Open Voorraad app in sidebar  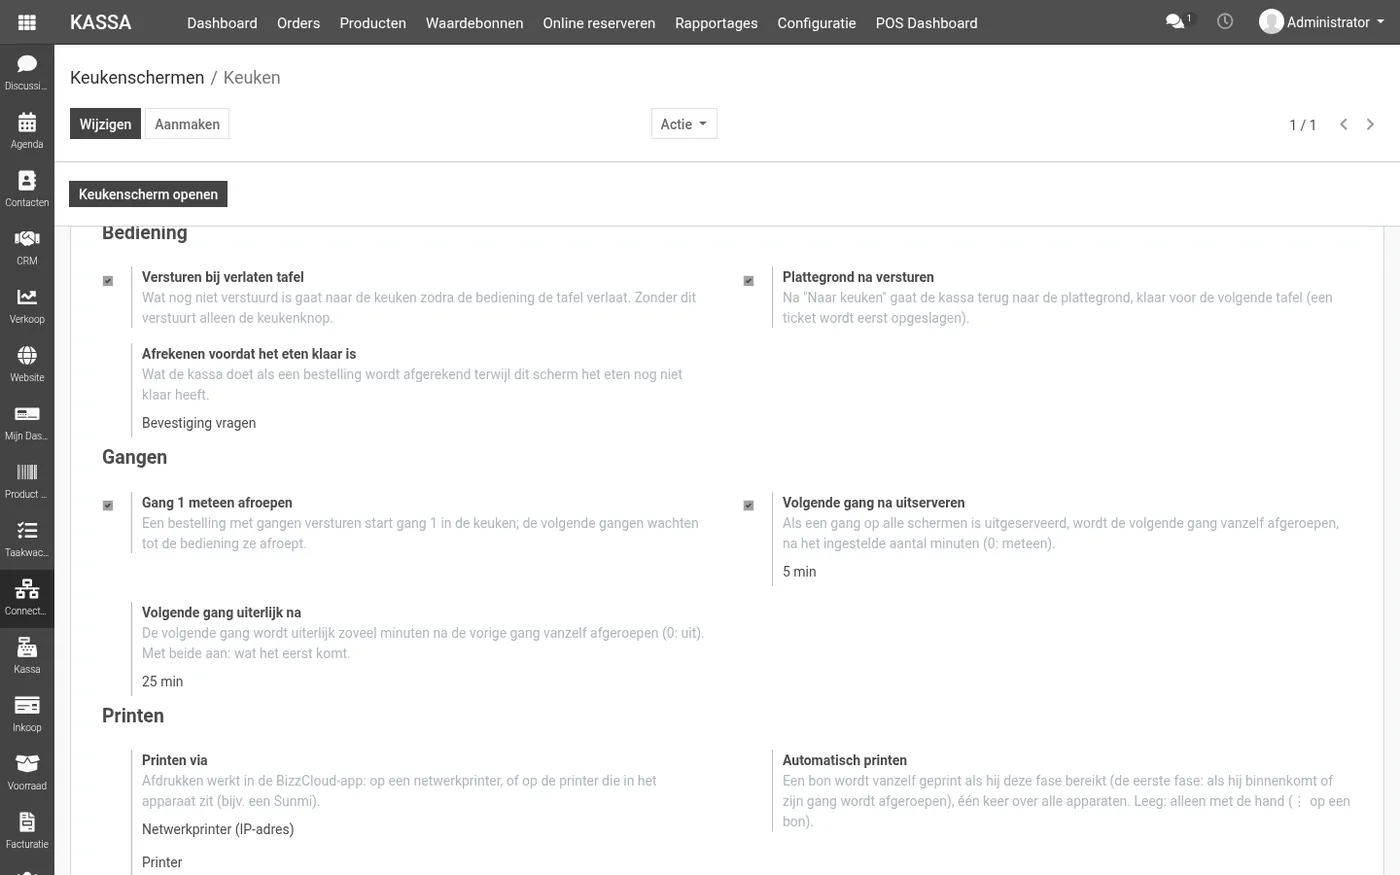pyautogui.click(x=27, y=772)
